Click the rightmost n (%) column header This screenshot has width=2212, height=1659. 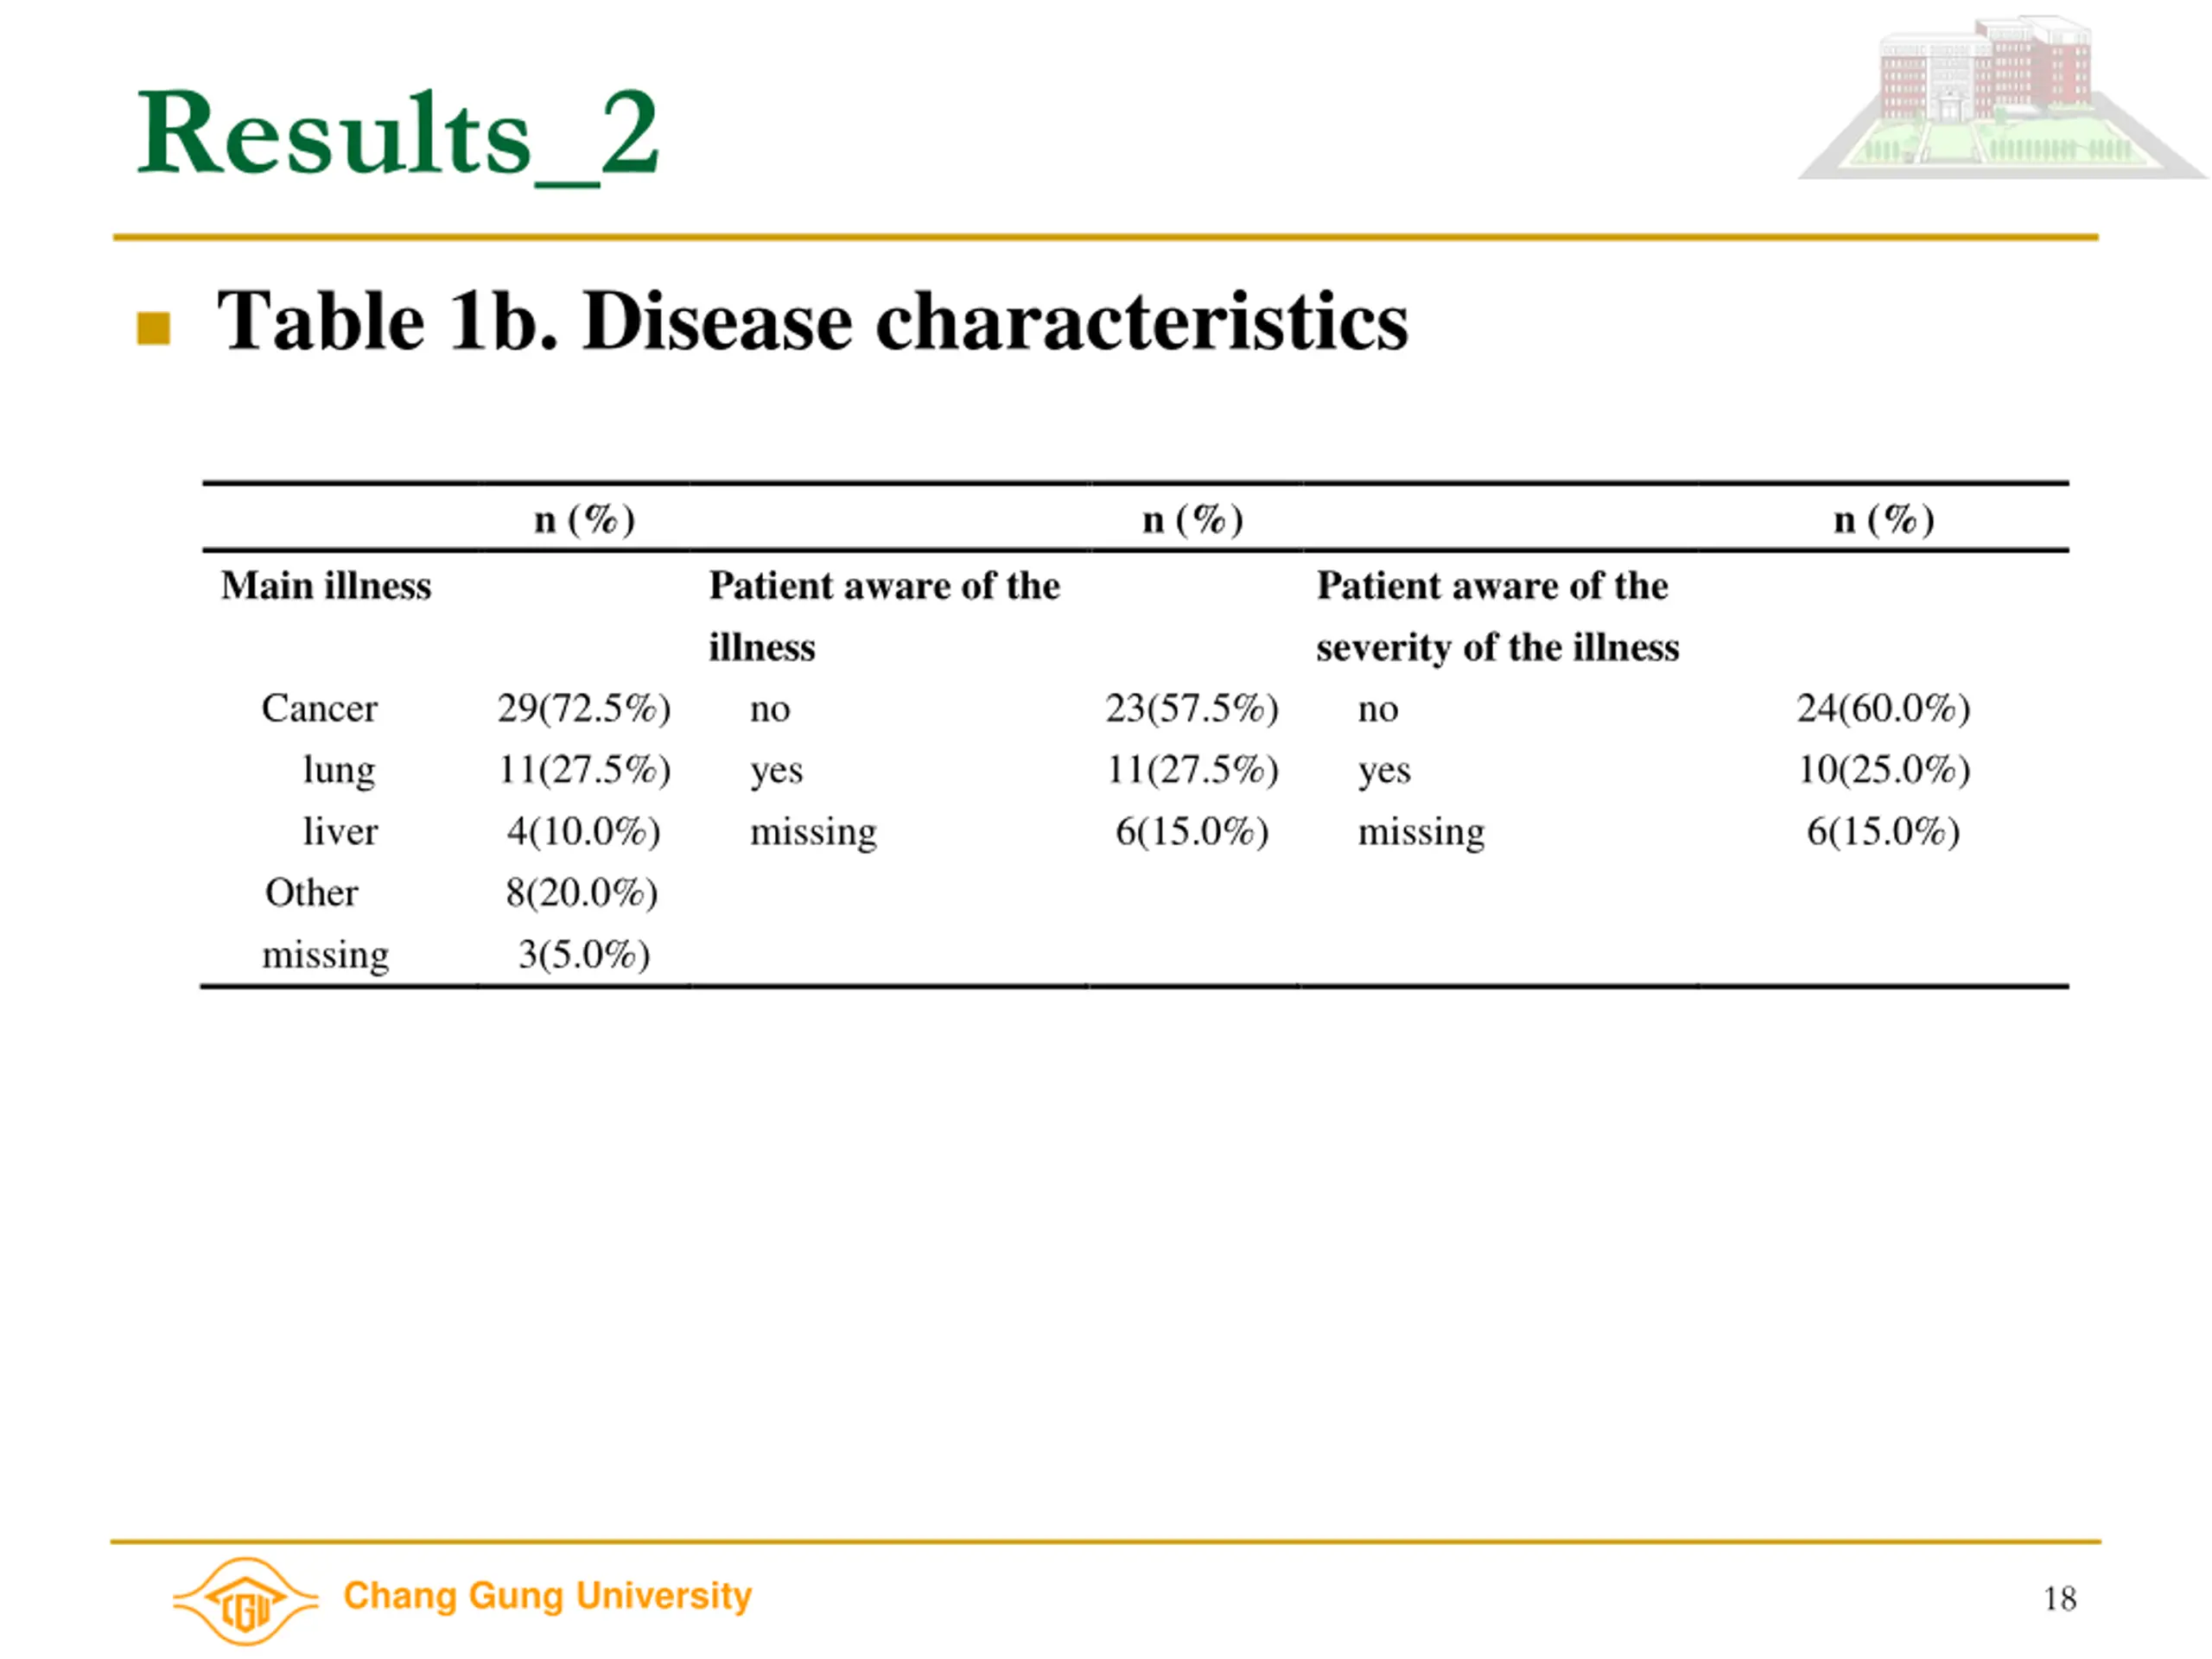1884,520
